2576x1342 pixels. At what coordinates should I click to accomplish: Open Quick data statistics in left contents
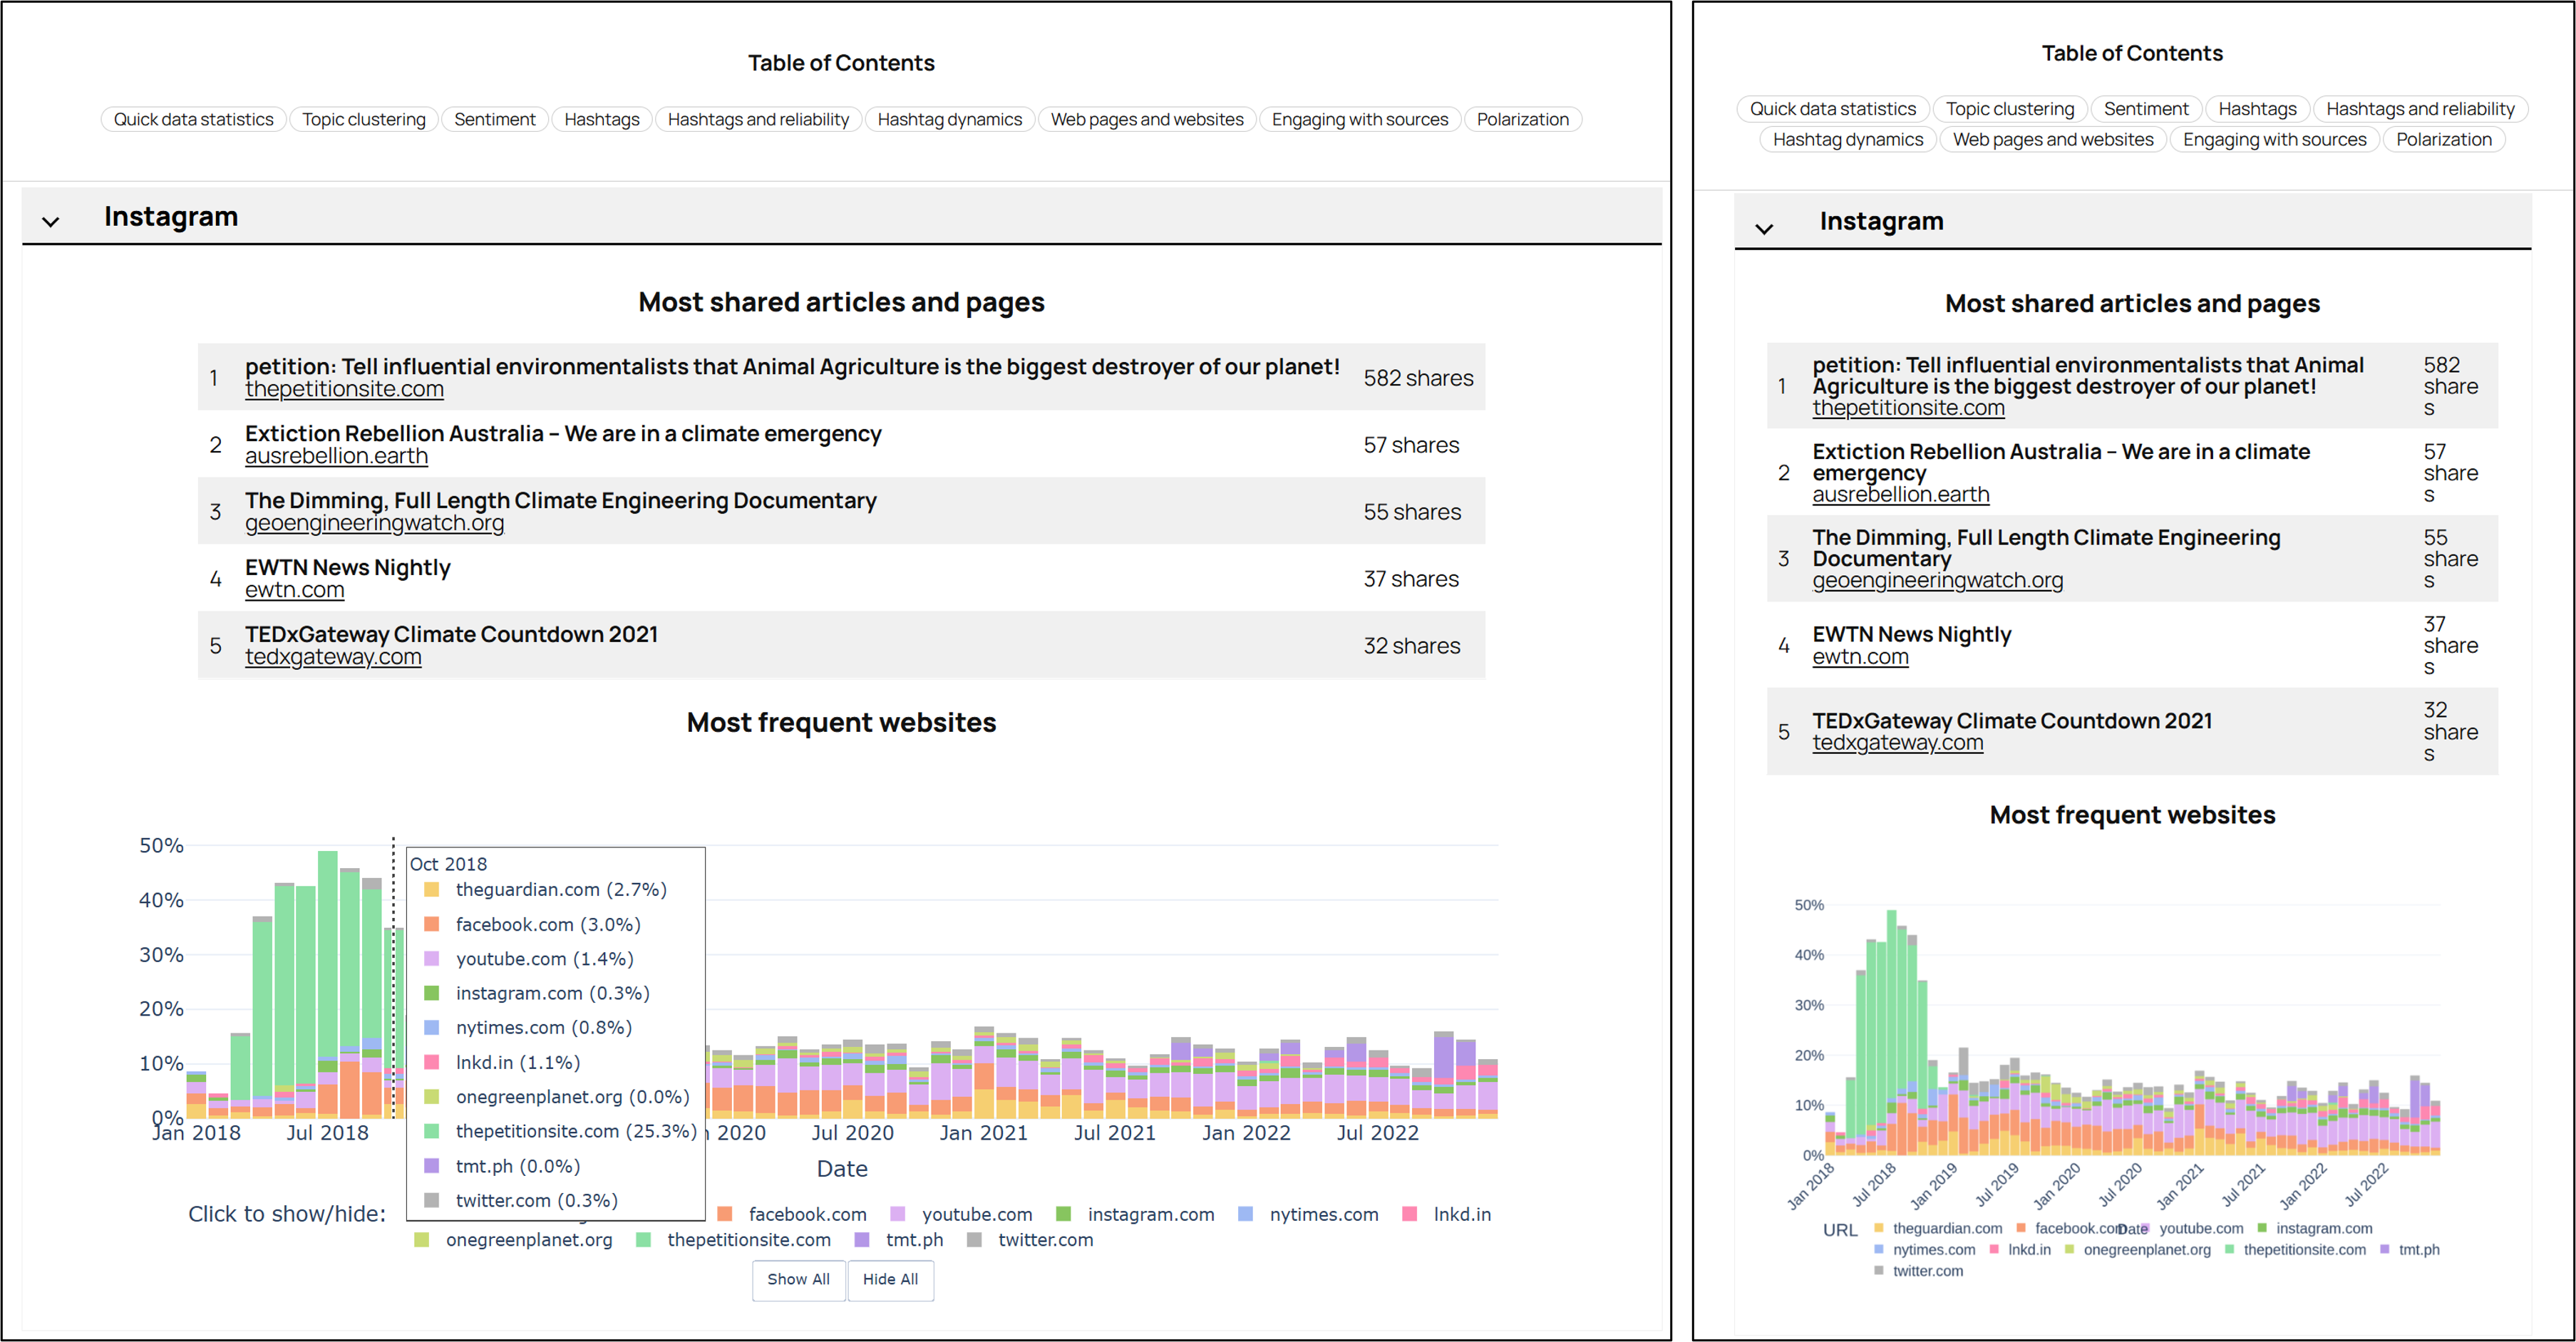point(193,119)
